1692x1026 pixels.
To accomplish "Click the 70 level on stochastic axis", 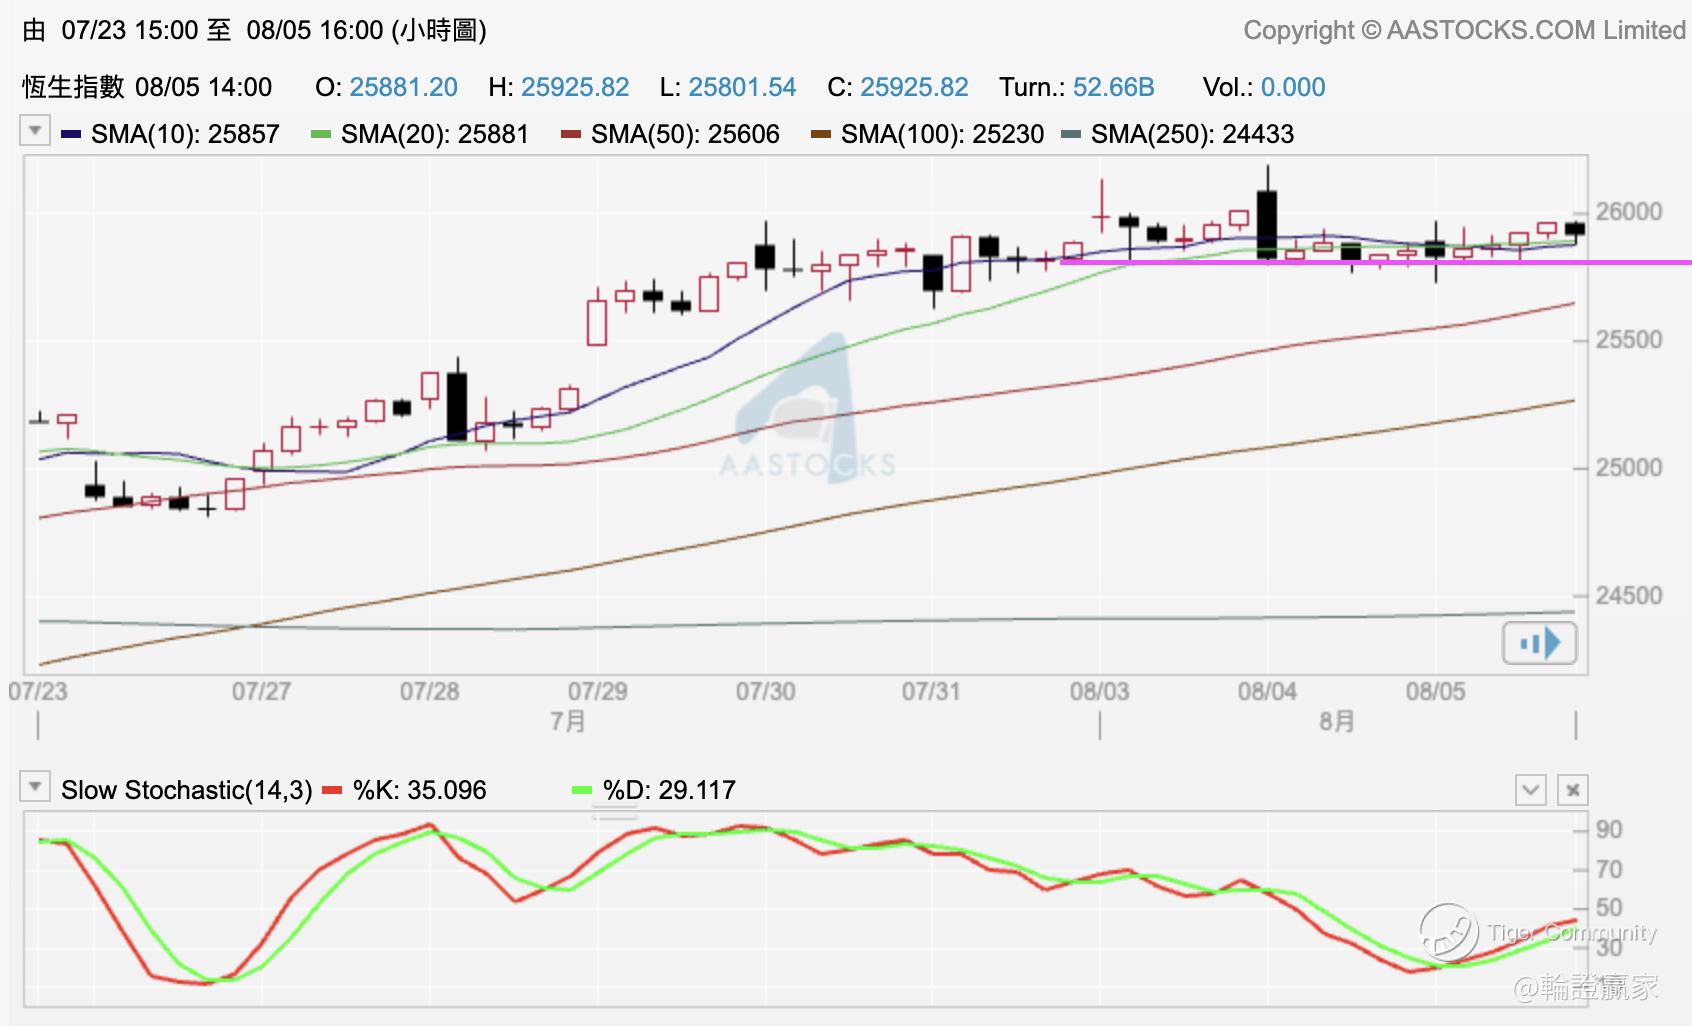I will point(1609,869).
